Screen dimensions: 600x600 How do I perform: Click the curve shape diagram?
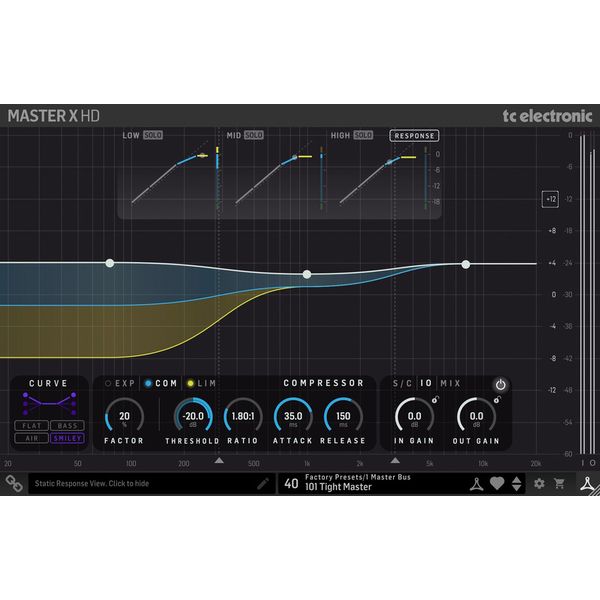pos(49,403)
